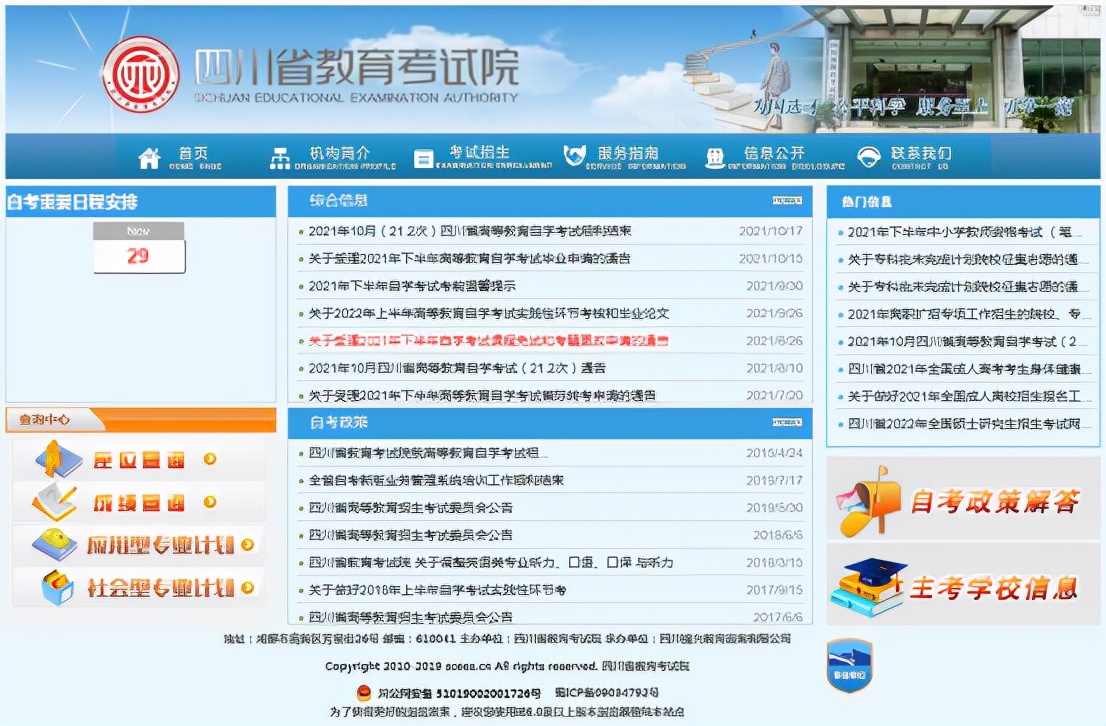Click the red circular Sichuan Examination Authority logo
Viewport: 1106px width, 726px height.
point(140,74)
